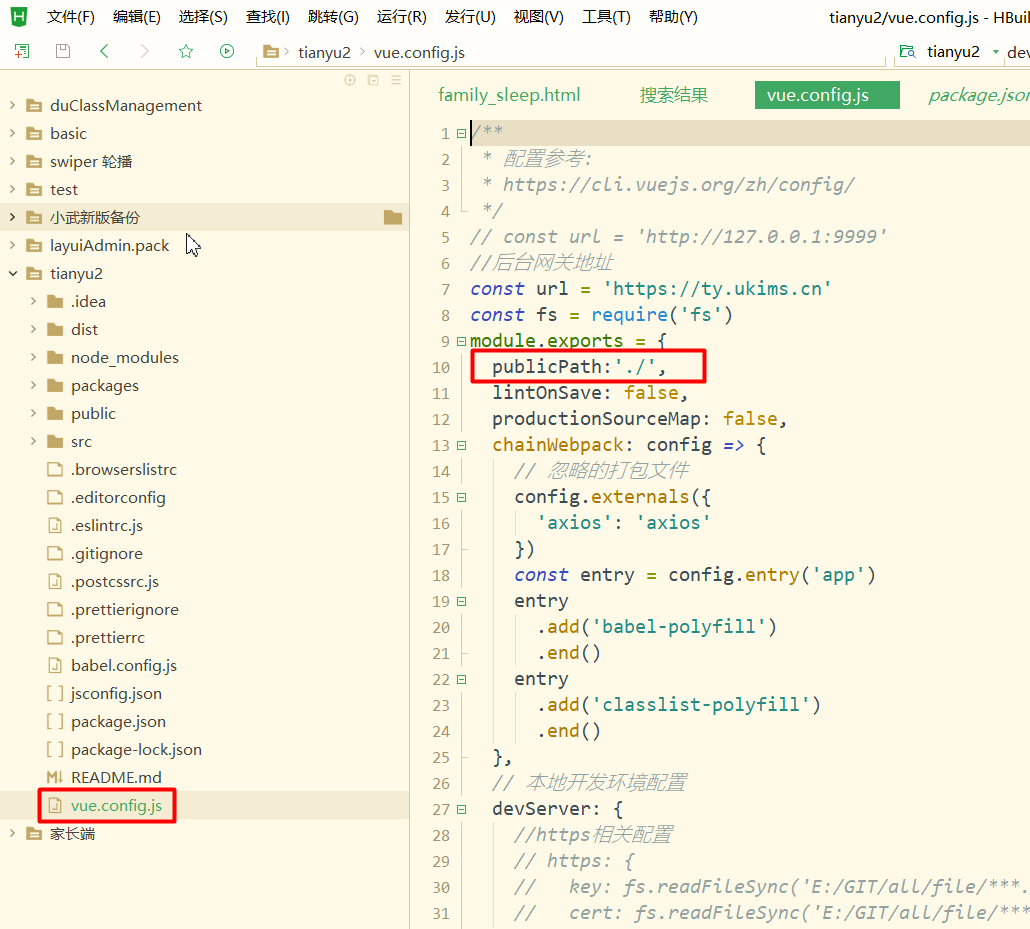Click the New File icon in the toolbar

tap(22, 51)
